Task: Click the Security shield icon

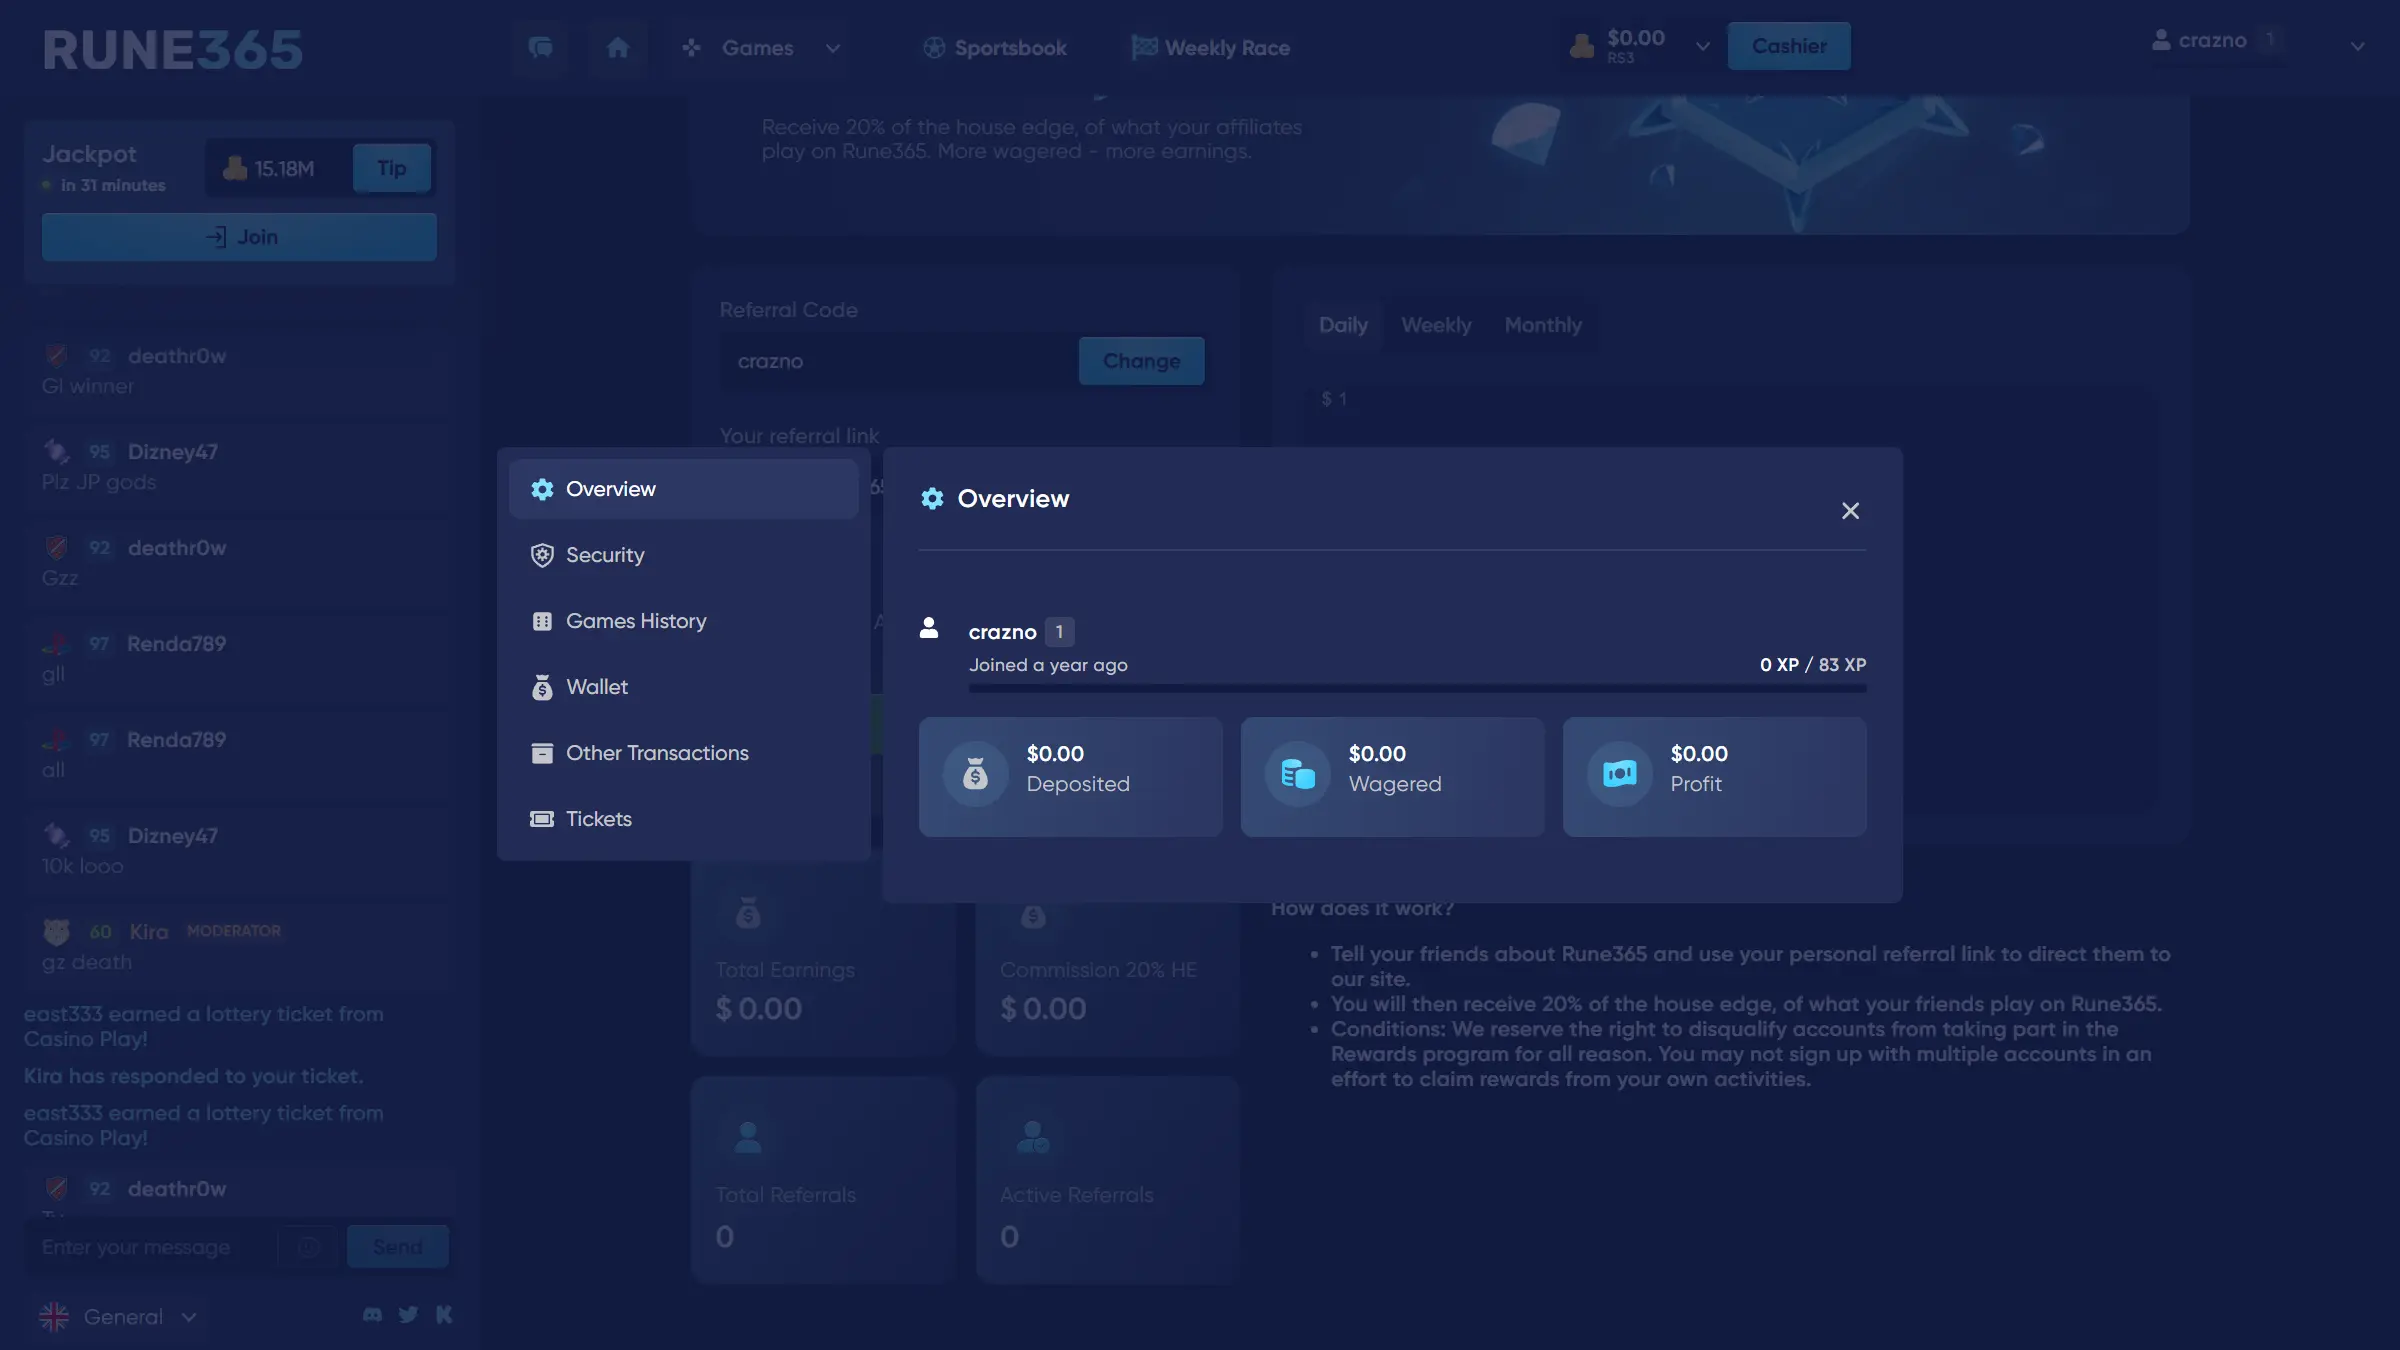Action: click(542, 556)
